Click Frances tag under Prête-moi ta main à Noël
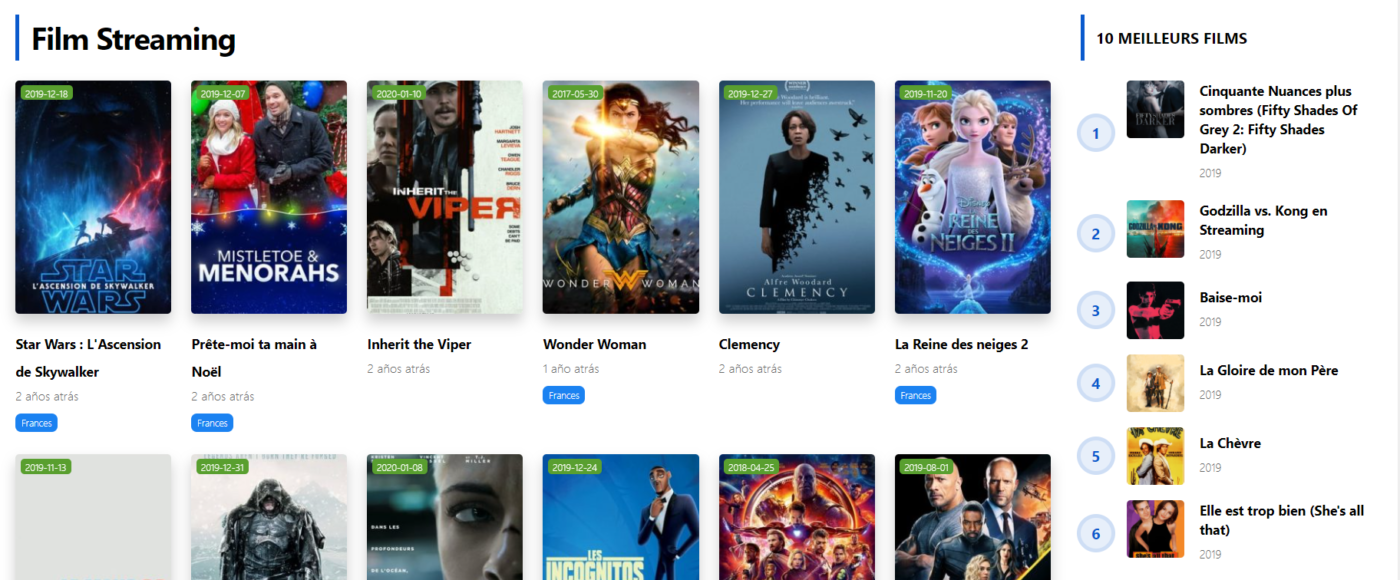This screenshot has height=580, width=1400. click(212, 423)
